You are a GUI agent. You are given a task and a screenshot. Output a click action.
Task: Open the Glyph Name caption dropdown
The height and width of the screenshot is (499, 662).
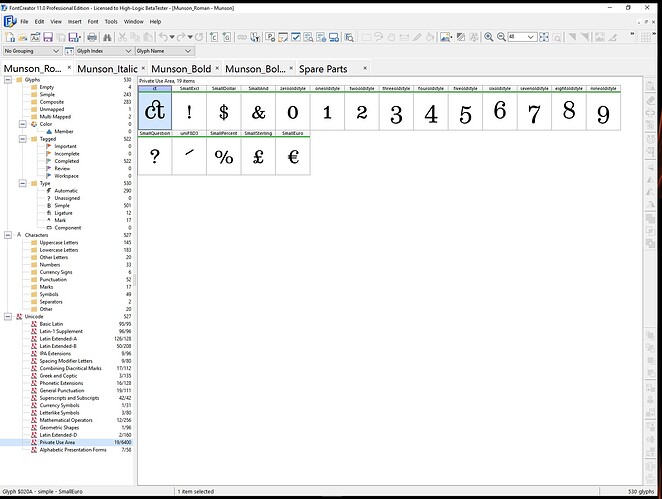pos(164,51)
